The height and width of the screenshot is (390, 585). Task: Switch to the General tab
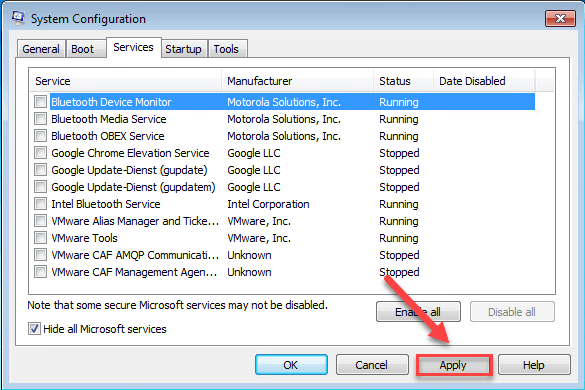click(x=41, y=49)
